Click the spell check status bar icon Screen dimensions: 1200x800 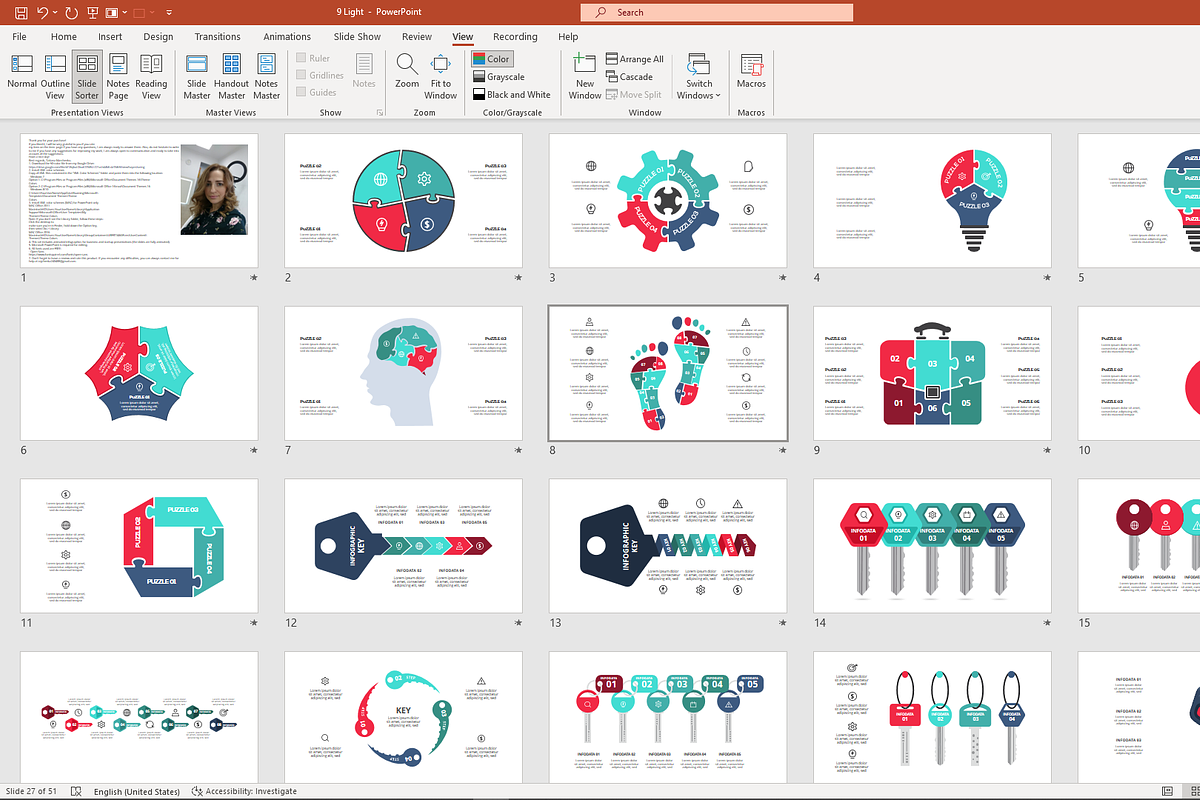tap(76, 791)
